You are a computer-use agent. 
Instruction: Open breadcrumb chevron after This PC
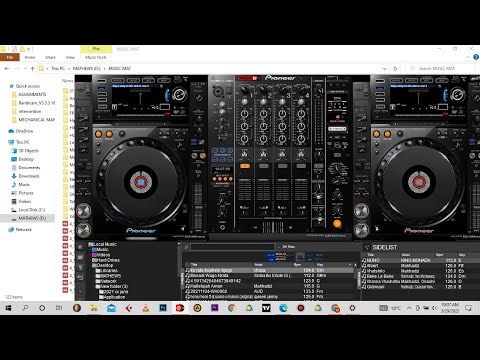click(x=69, y=68)
